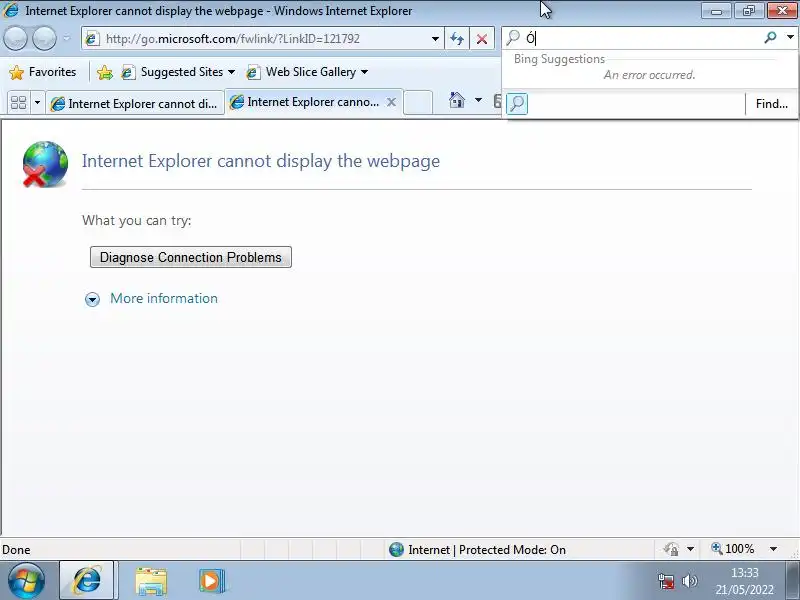Click the search magnifier button
The height and width of the screenshot is (600, 800).
tap(770, 37)
